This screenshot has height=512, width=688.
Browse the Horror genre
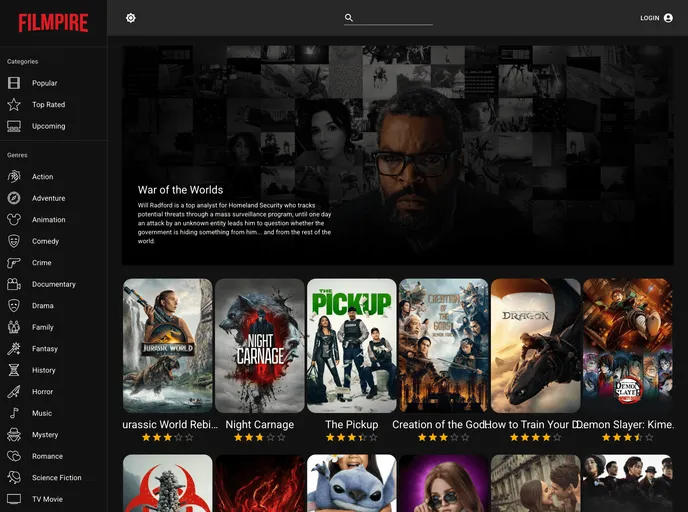(x=54, y=391)
